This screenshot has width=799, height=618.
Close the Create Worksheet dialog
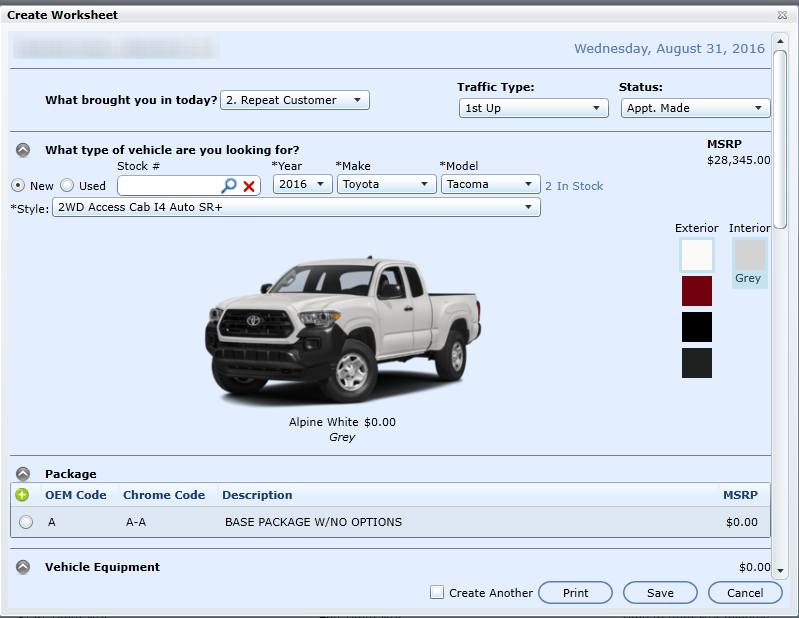pos(781,15)
